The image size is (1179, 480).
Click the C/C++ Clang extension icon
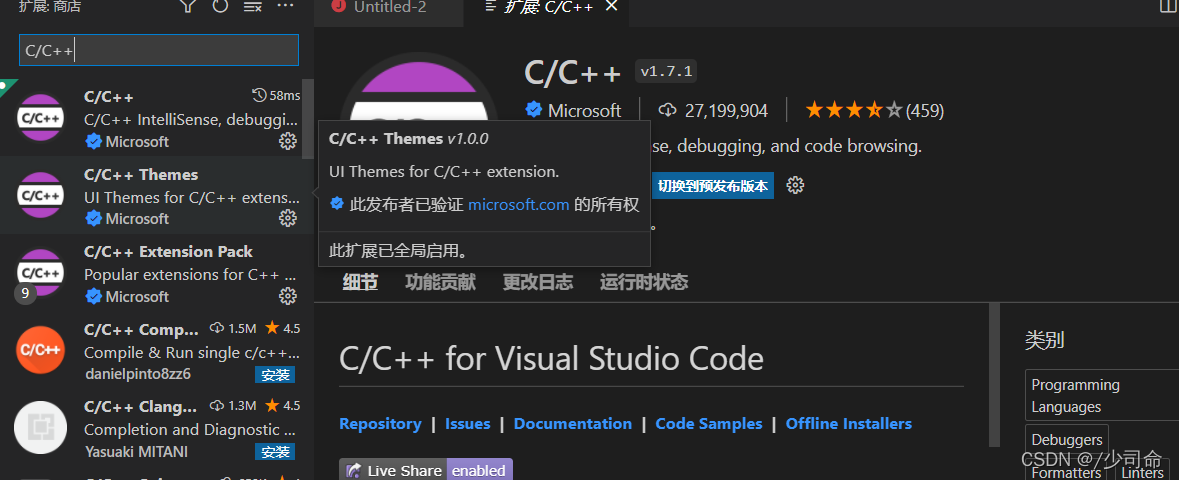[x=41, y=427]
